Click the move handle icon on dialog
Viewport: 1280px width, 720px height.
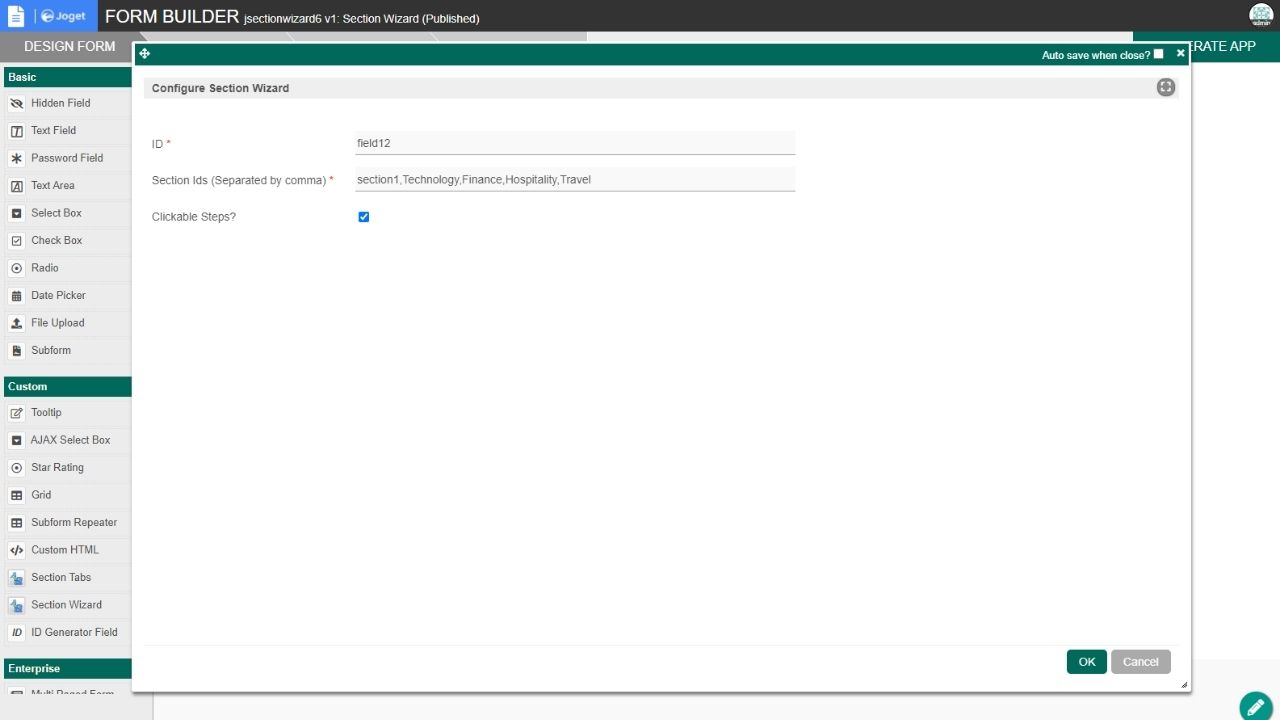click(144, 54)
